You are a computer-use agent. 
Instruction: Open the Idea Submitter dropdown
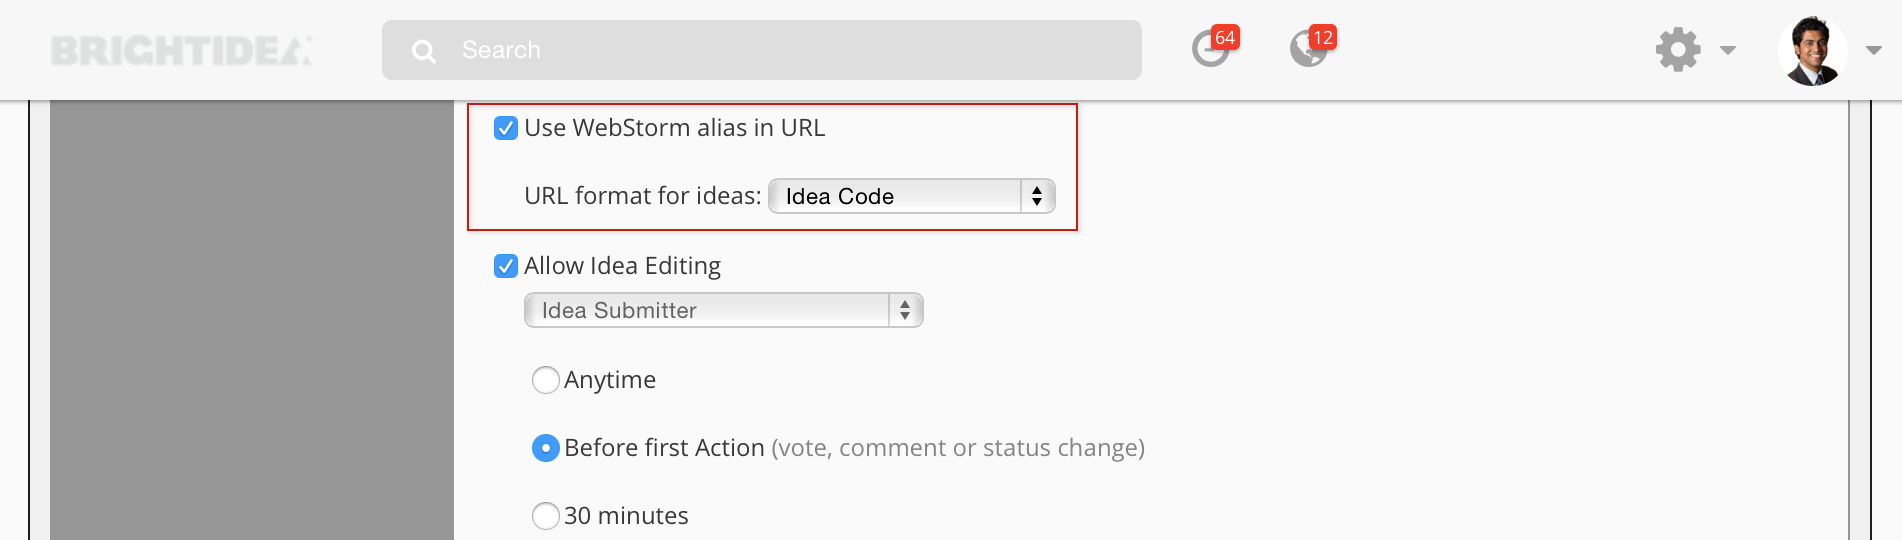[x=724, y=310]
